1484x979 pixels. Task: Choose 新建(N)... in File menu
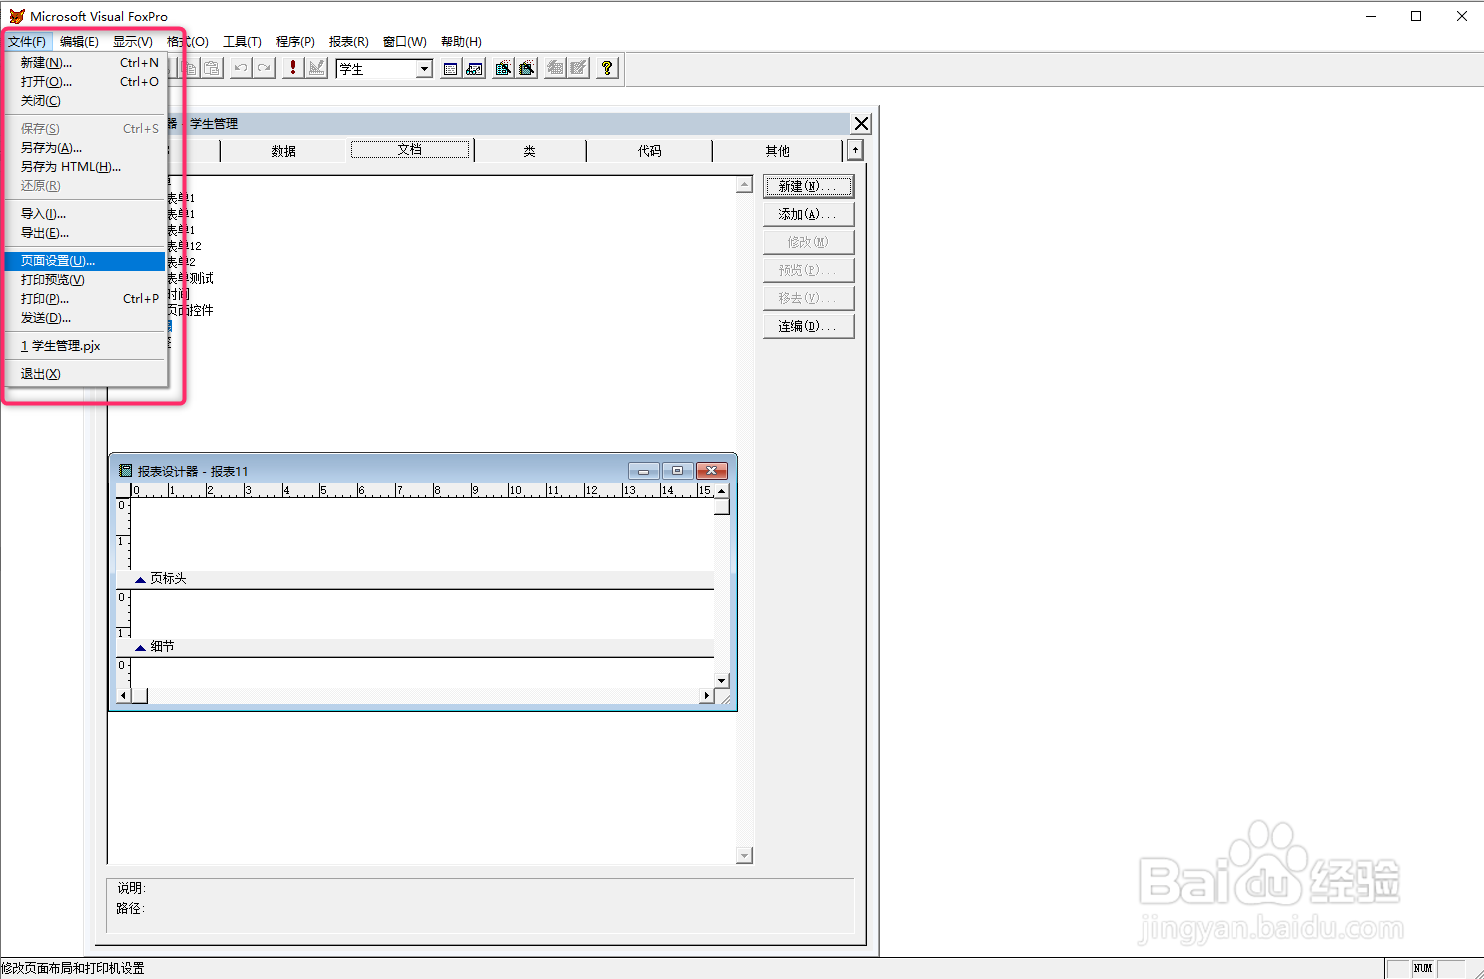click(85, 63)
